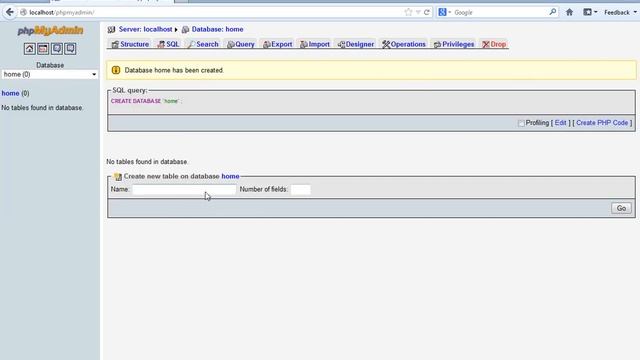Switch to the Designer tab

coord(356,44)
